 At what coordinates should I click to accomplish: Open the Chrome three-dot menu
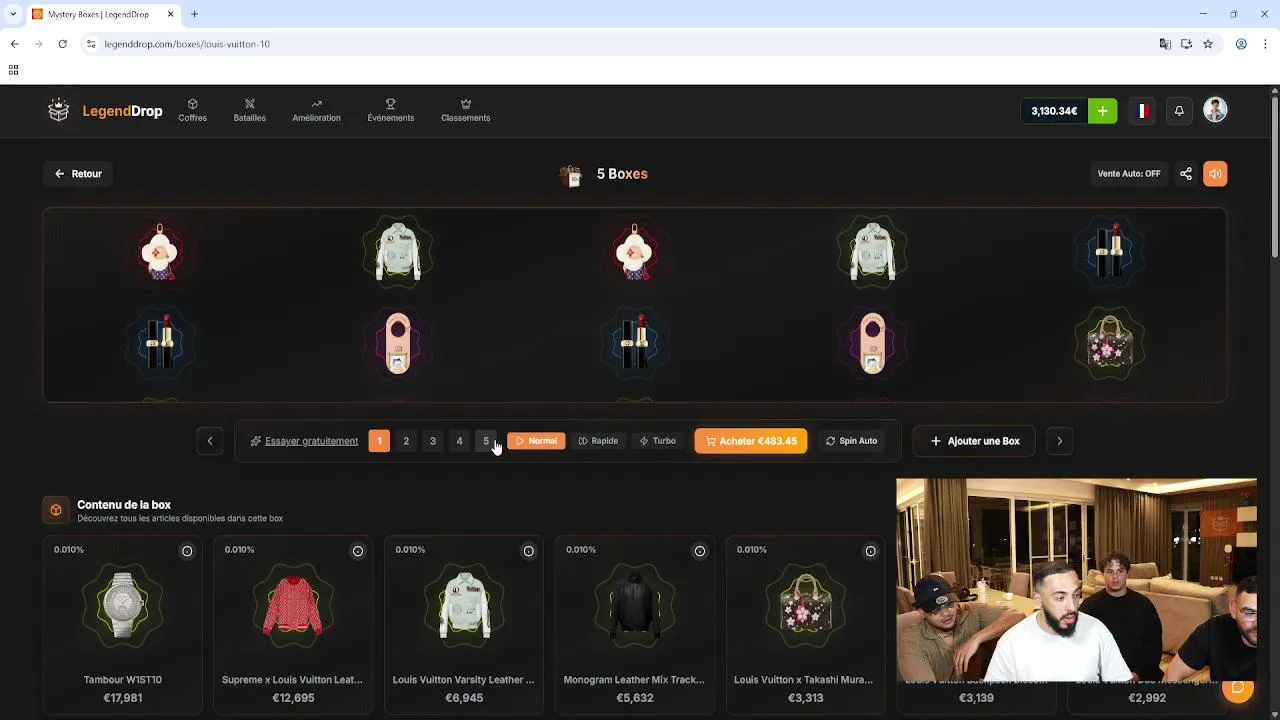pyautogui.click(x=1266, y=44)
